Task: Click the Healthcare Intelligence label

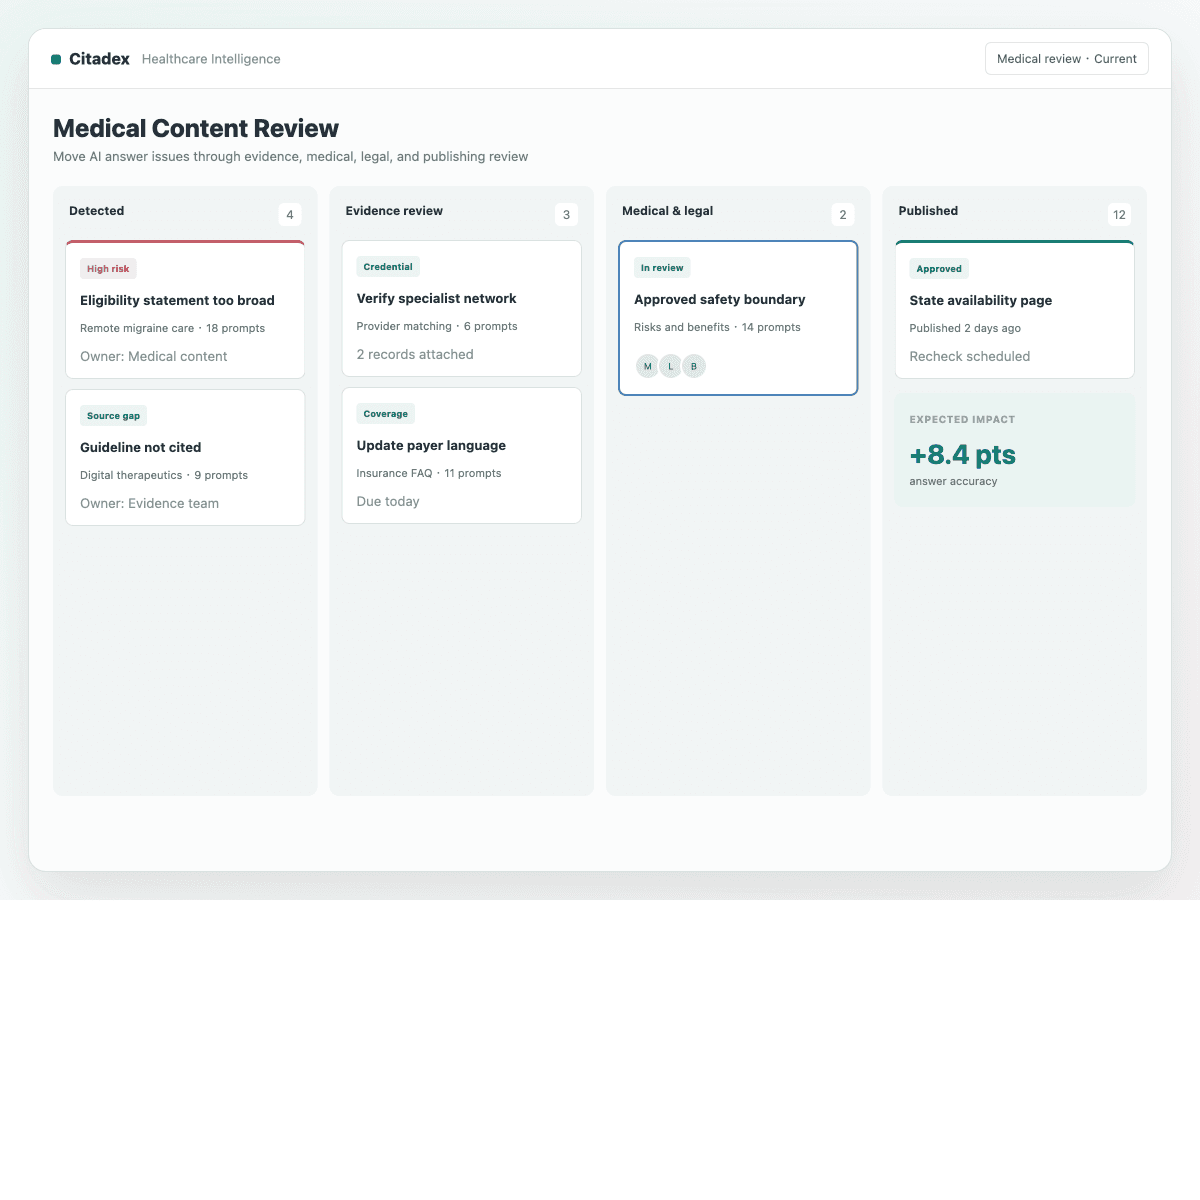Action: pyautogui.click(x=211, y=59)
